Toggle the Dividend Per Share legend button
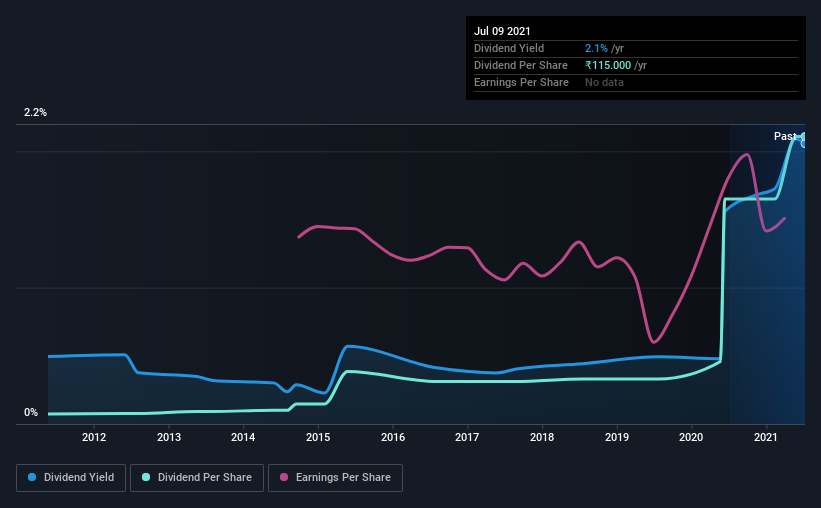 (x=197, y=478)
